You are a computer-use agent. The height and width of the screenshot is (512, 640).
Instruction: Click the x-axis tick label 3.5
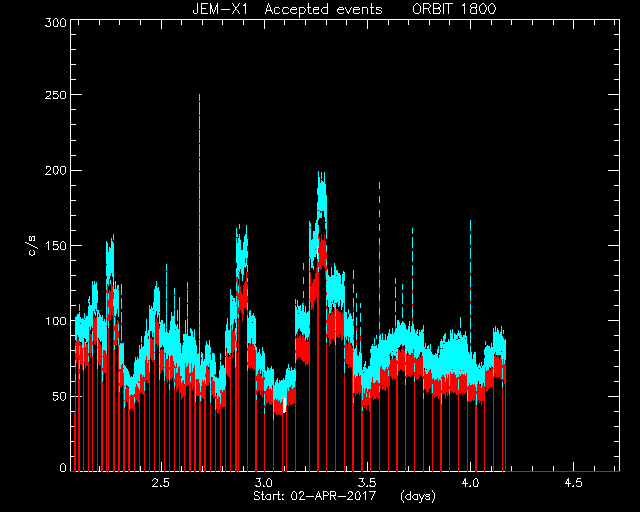point(367,483)
